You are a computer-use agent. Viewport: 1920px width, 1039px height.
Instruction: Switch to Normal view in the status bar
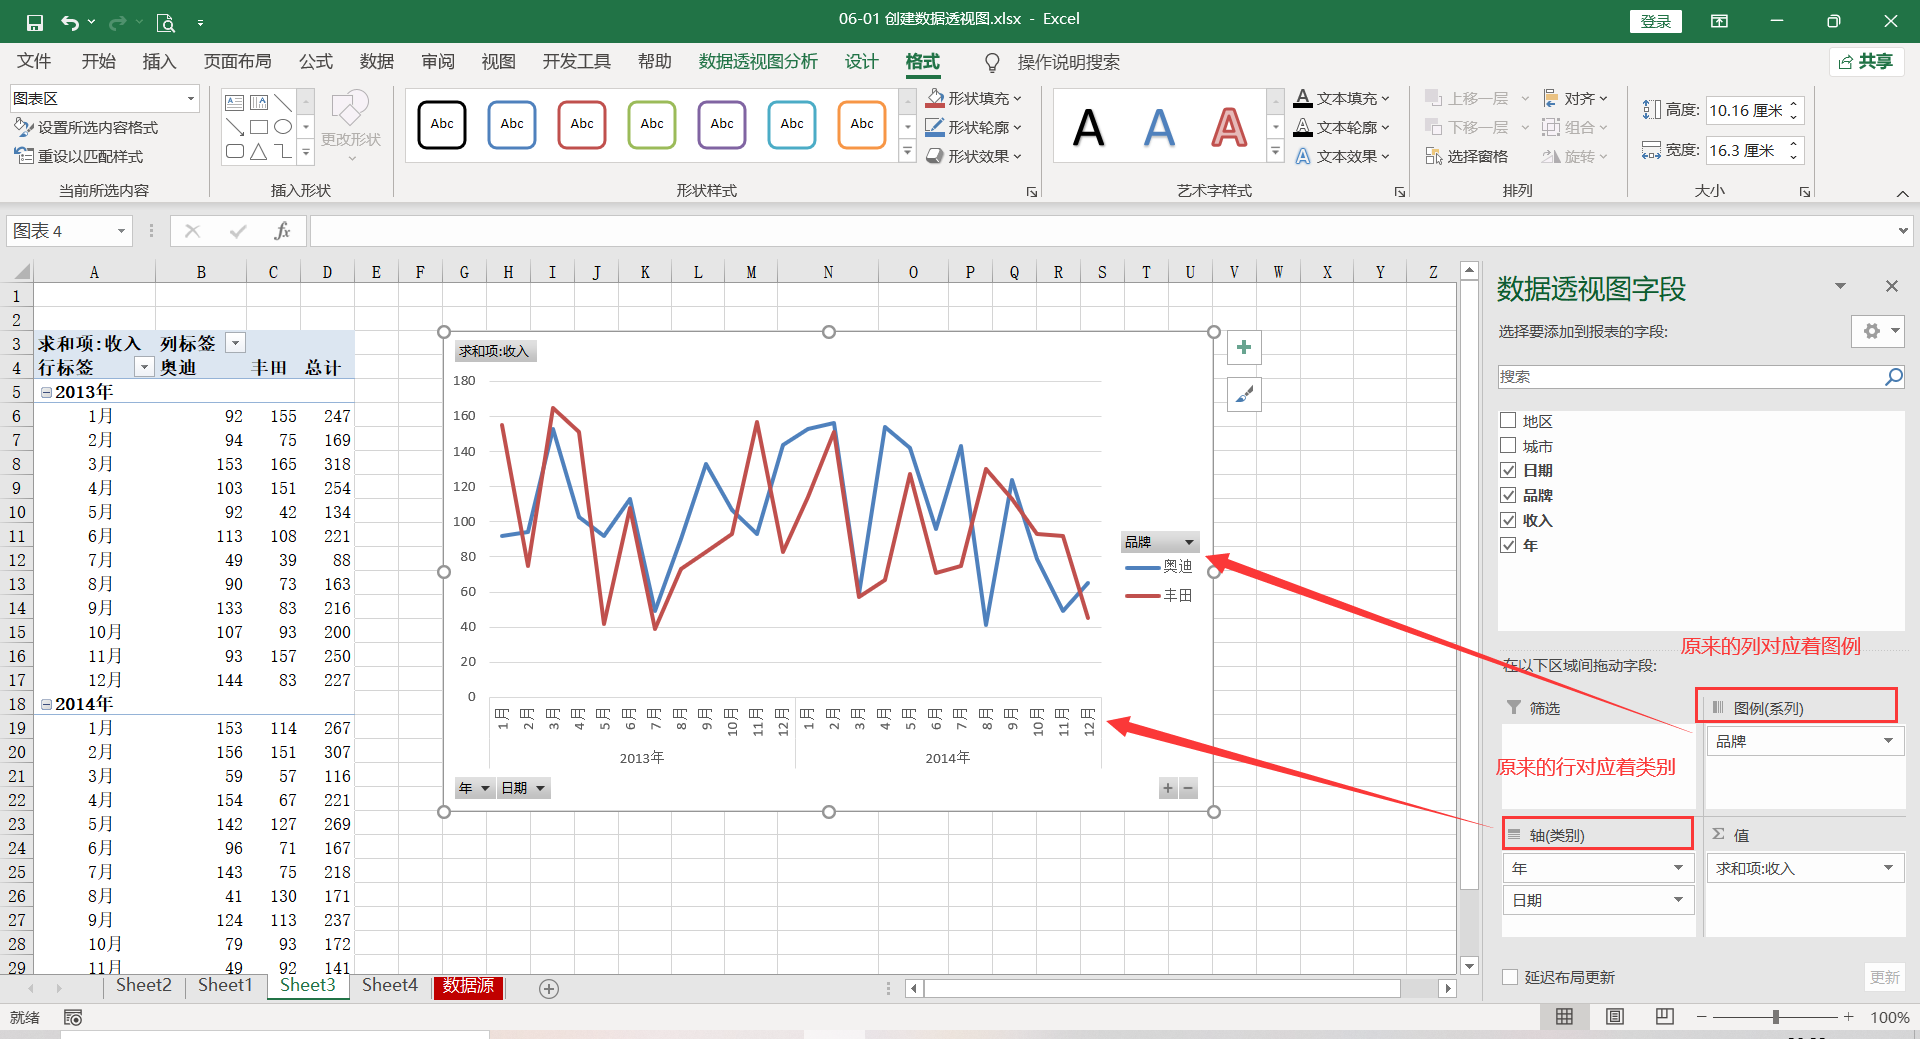pos(1565,1017)
